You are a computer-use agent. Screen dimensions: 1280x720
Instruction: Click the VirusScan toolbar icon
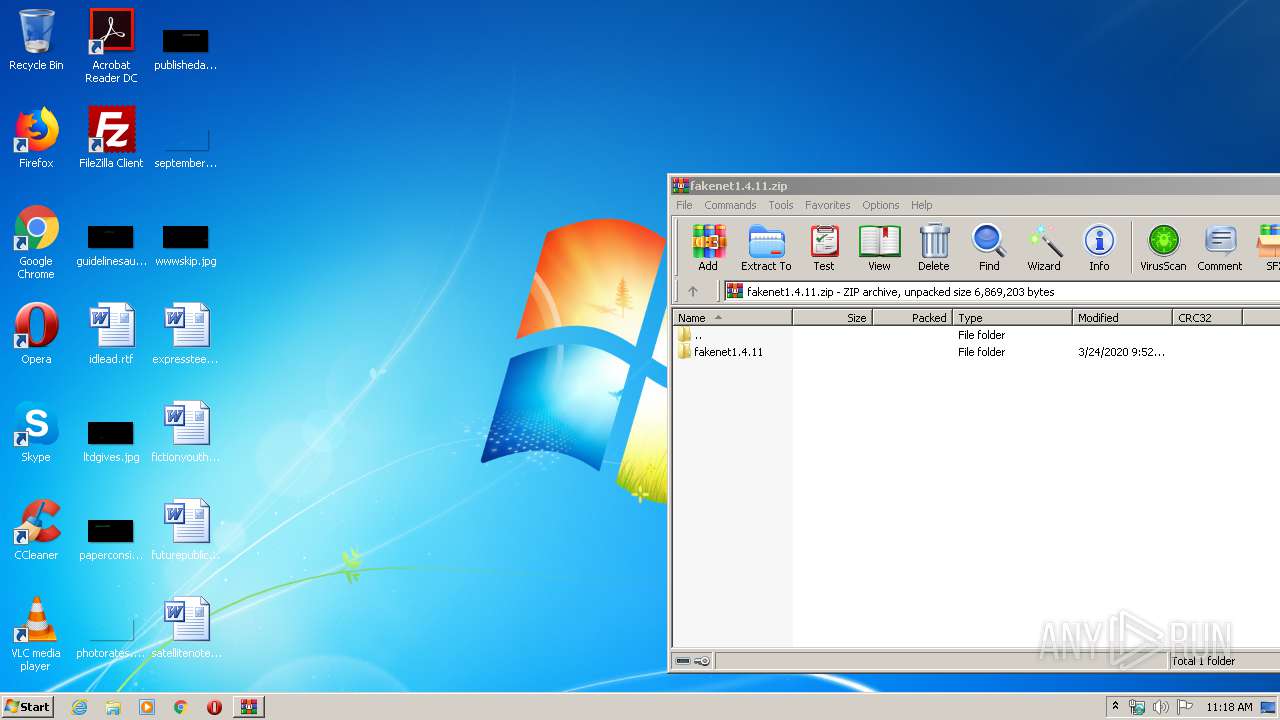pos(1163,248)
